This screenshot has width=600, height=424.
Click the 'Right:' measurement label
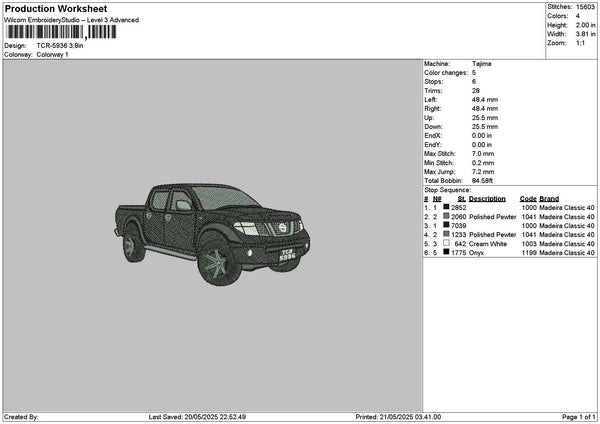(x=432, y=109)
